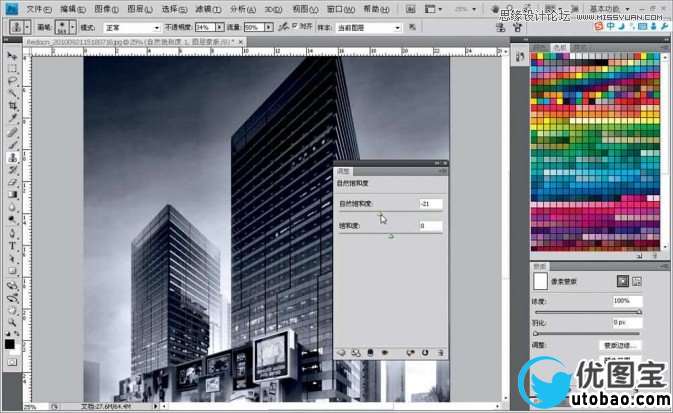Screen dimensions: 673x413
Task: Select the Brush tool
Action: click(x=12, y=145)
